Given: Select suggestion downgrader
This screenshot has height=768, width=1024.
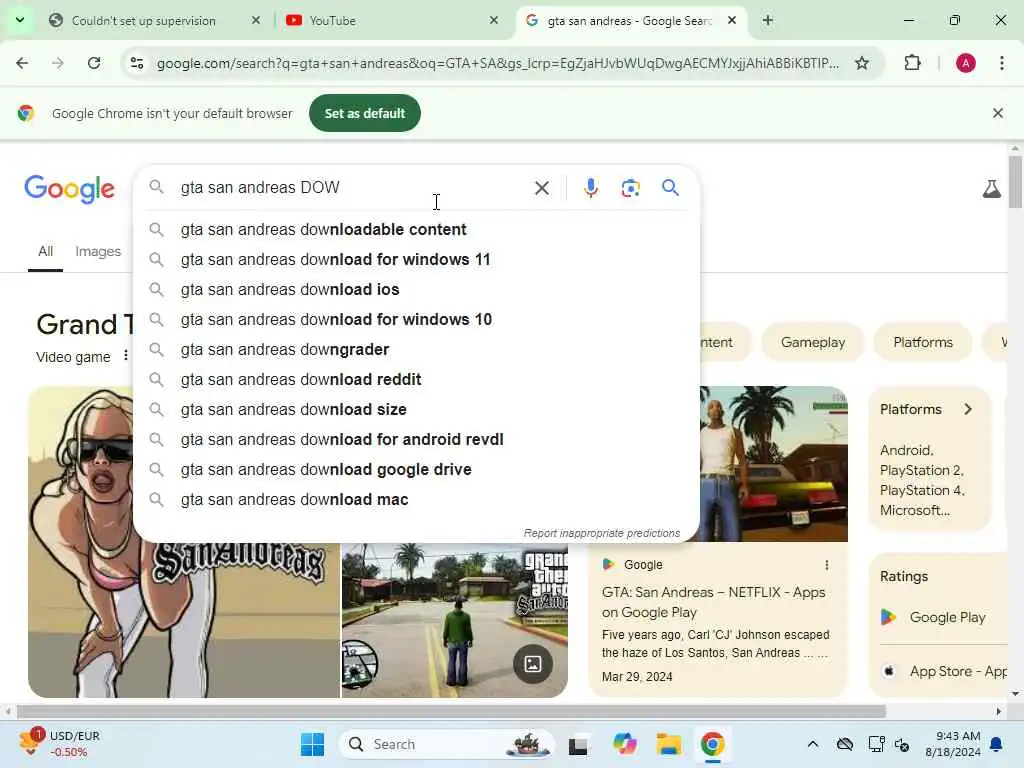Looking at the screenshot, I should pyautogui.click(x=416, y=349).
